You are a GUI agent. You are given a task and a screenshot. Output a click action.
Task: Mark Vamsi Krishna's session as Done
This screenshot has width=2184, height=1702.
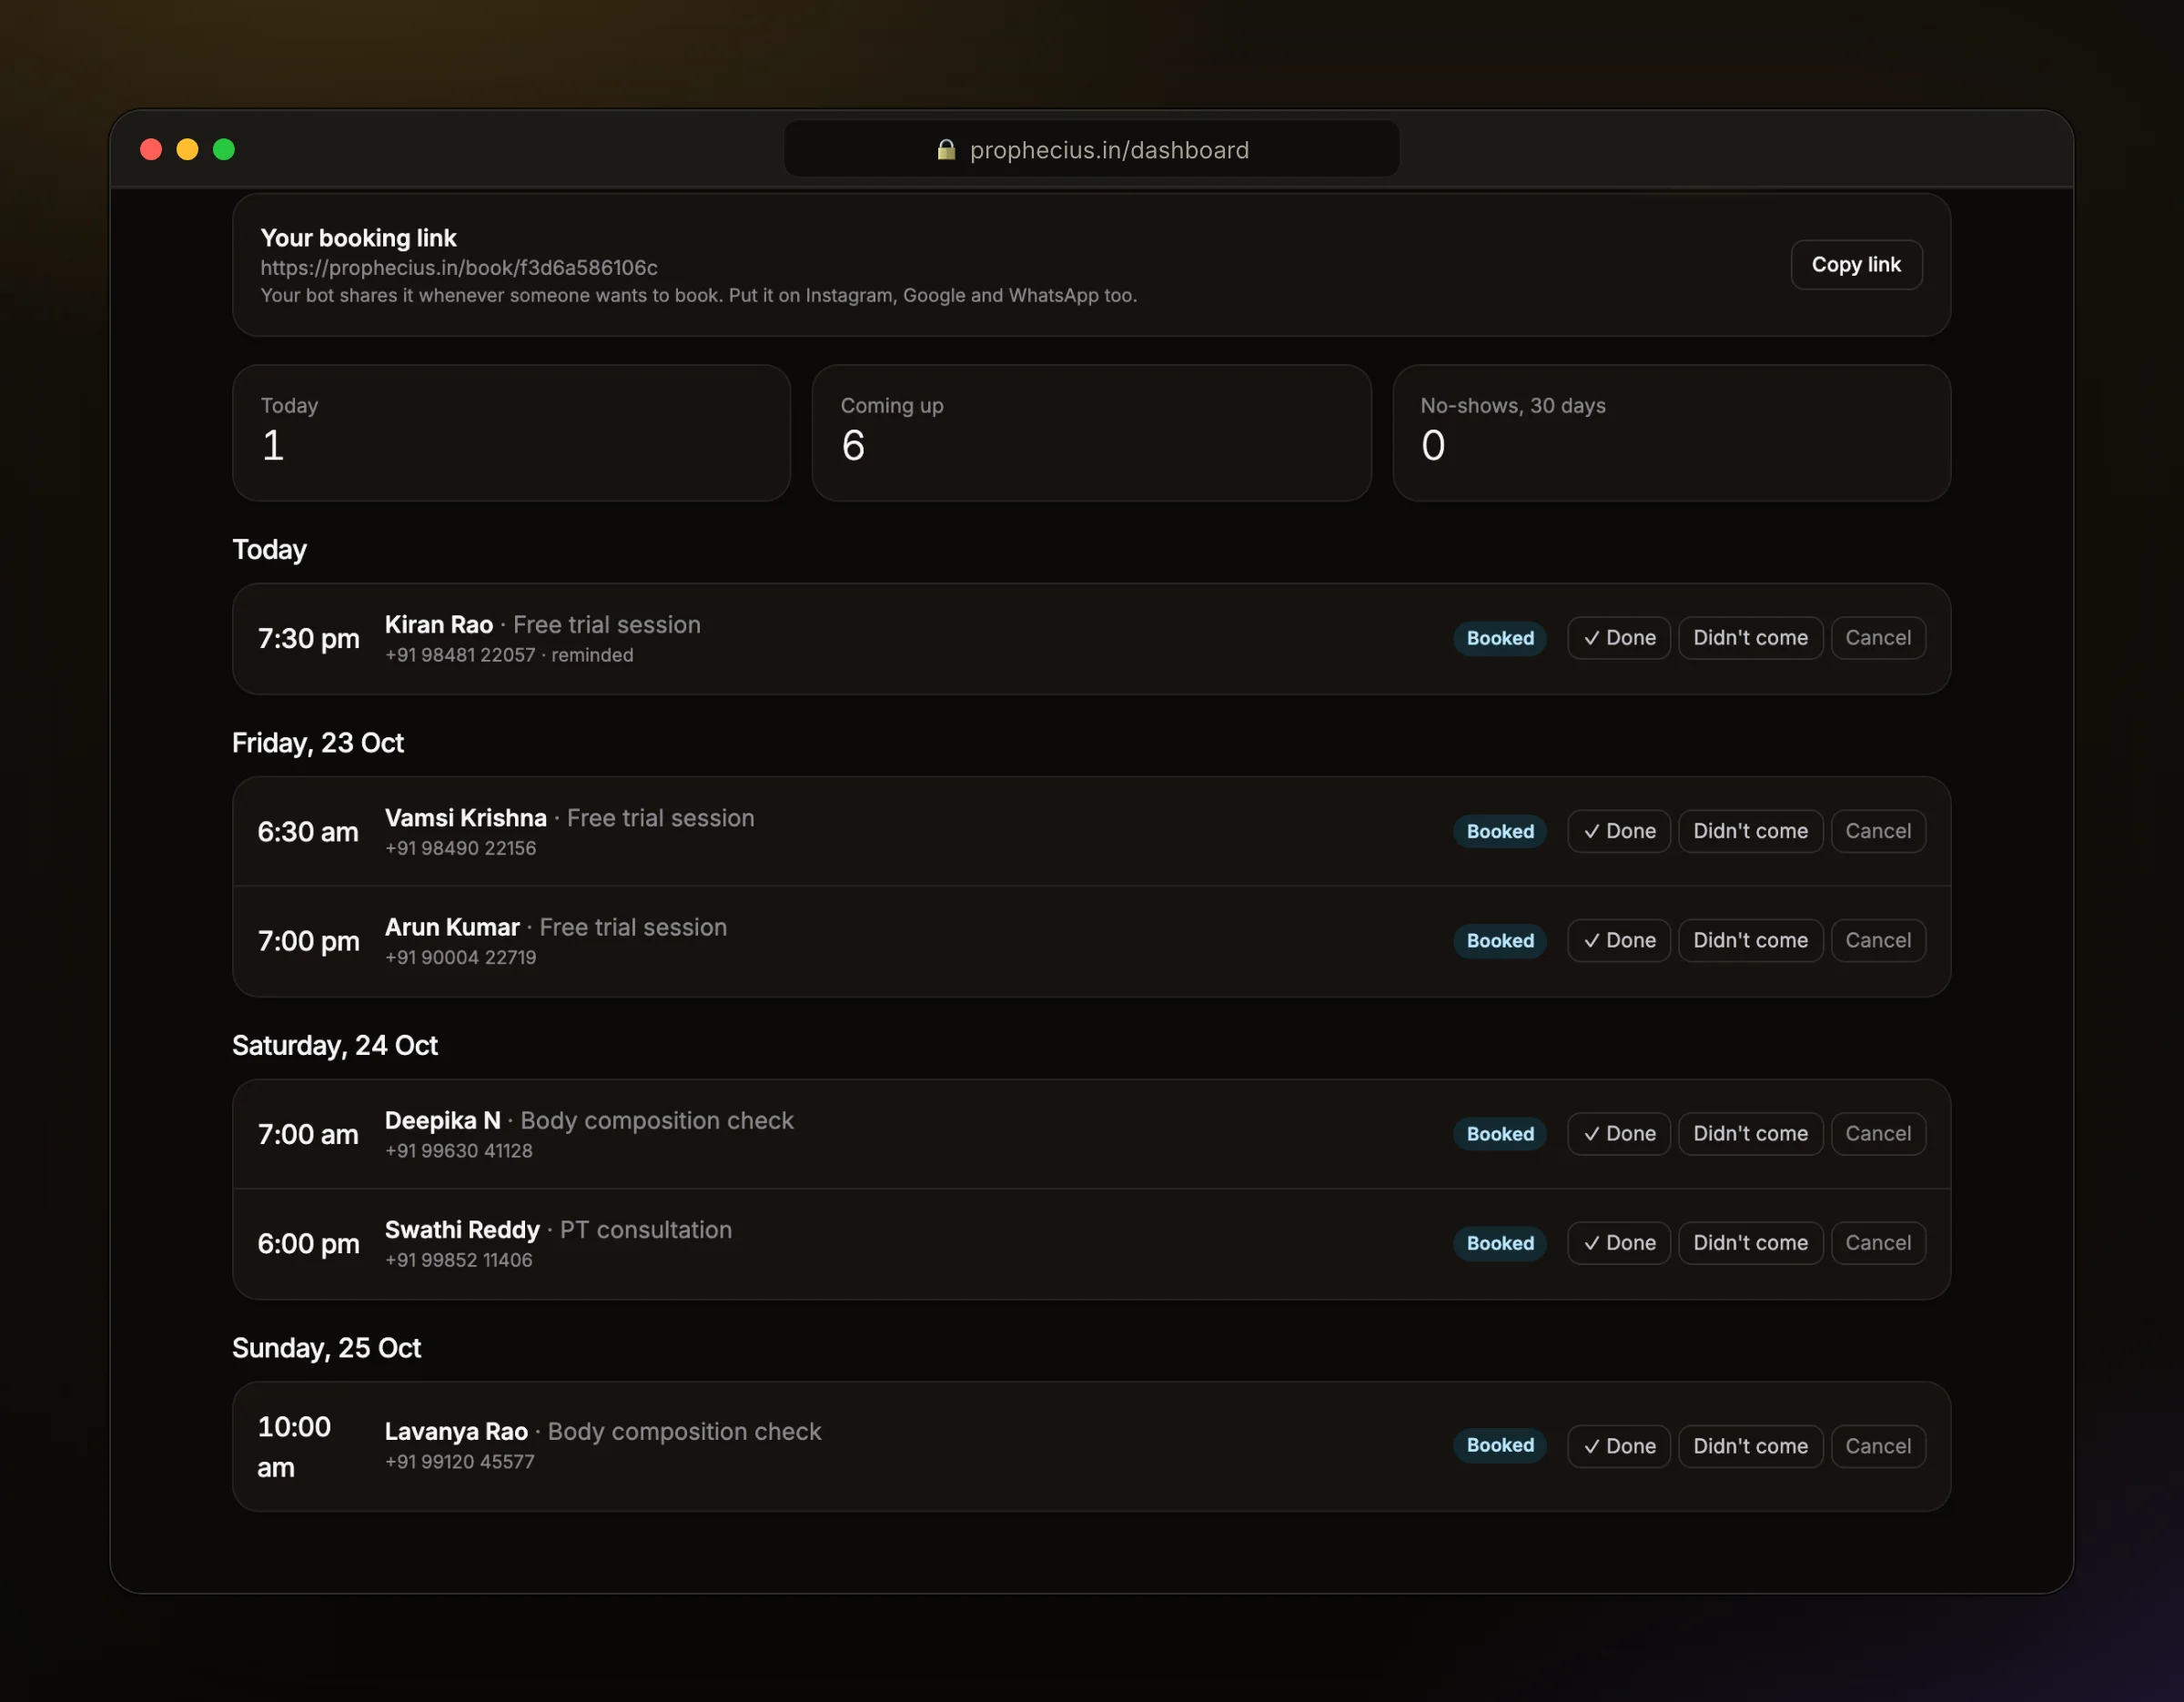click(x=1619, y=831)
